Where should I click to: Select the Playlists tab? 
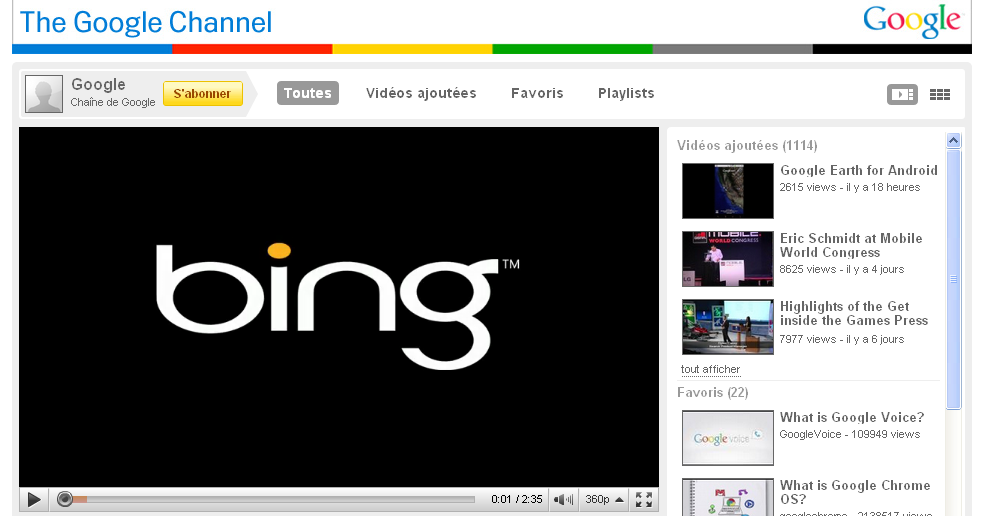(626, 93)
